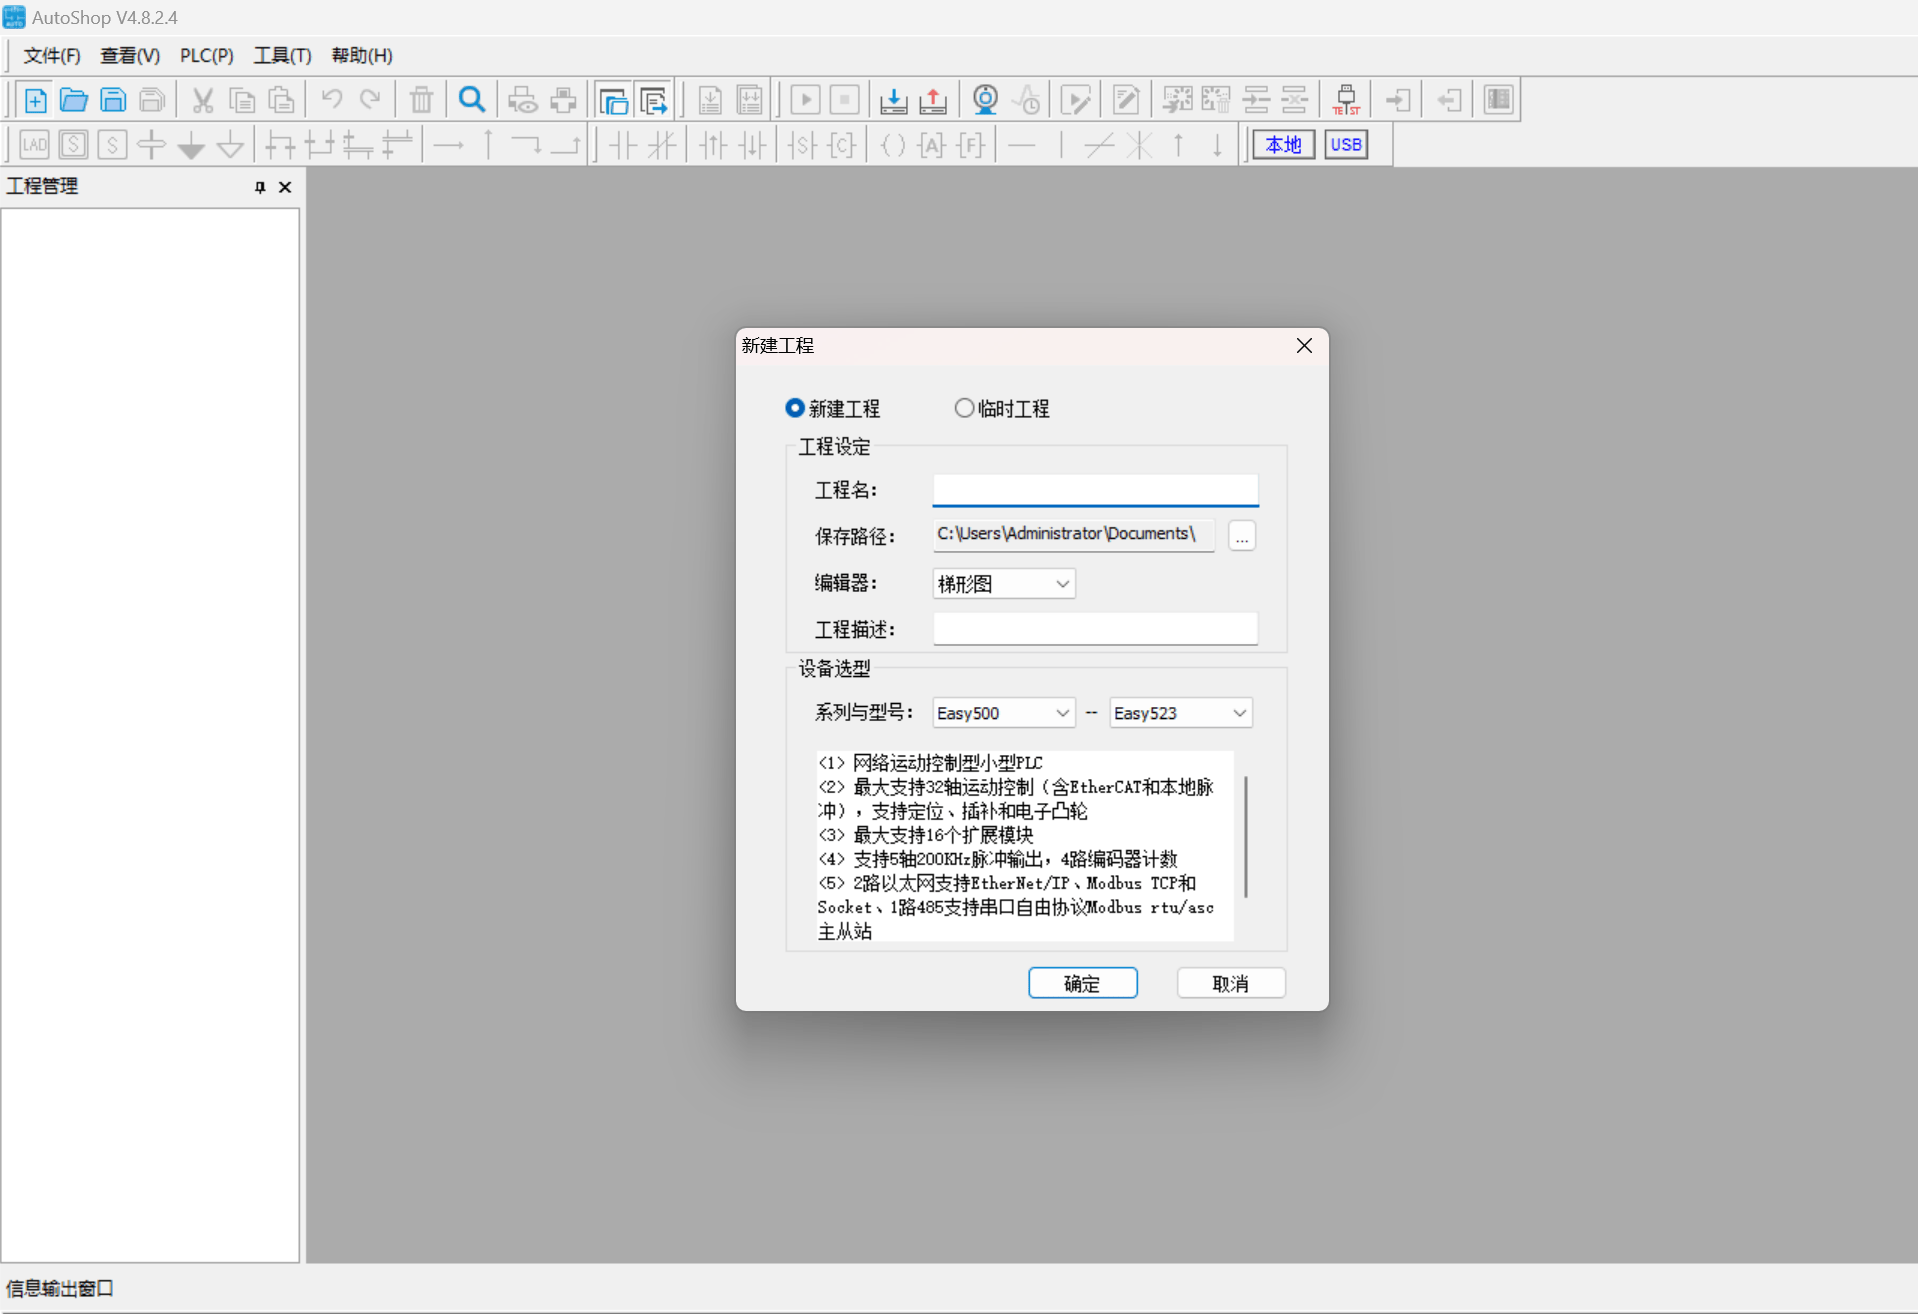The width and height of the screenshot is (1918, 1314).
Task: Toggle the 本地 local connection button
Action: 1283,145
